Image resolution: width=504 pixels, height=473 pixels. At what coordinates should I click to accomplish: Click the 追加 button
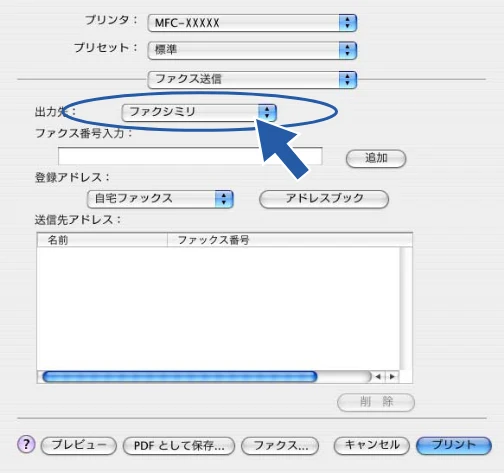[376, 158]
